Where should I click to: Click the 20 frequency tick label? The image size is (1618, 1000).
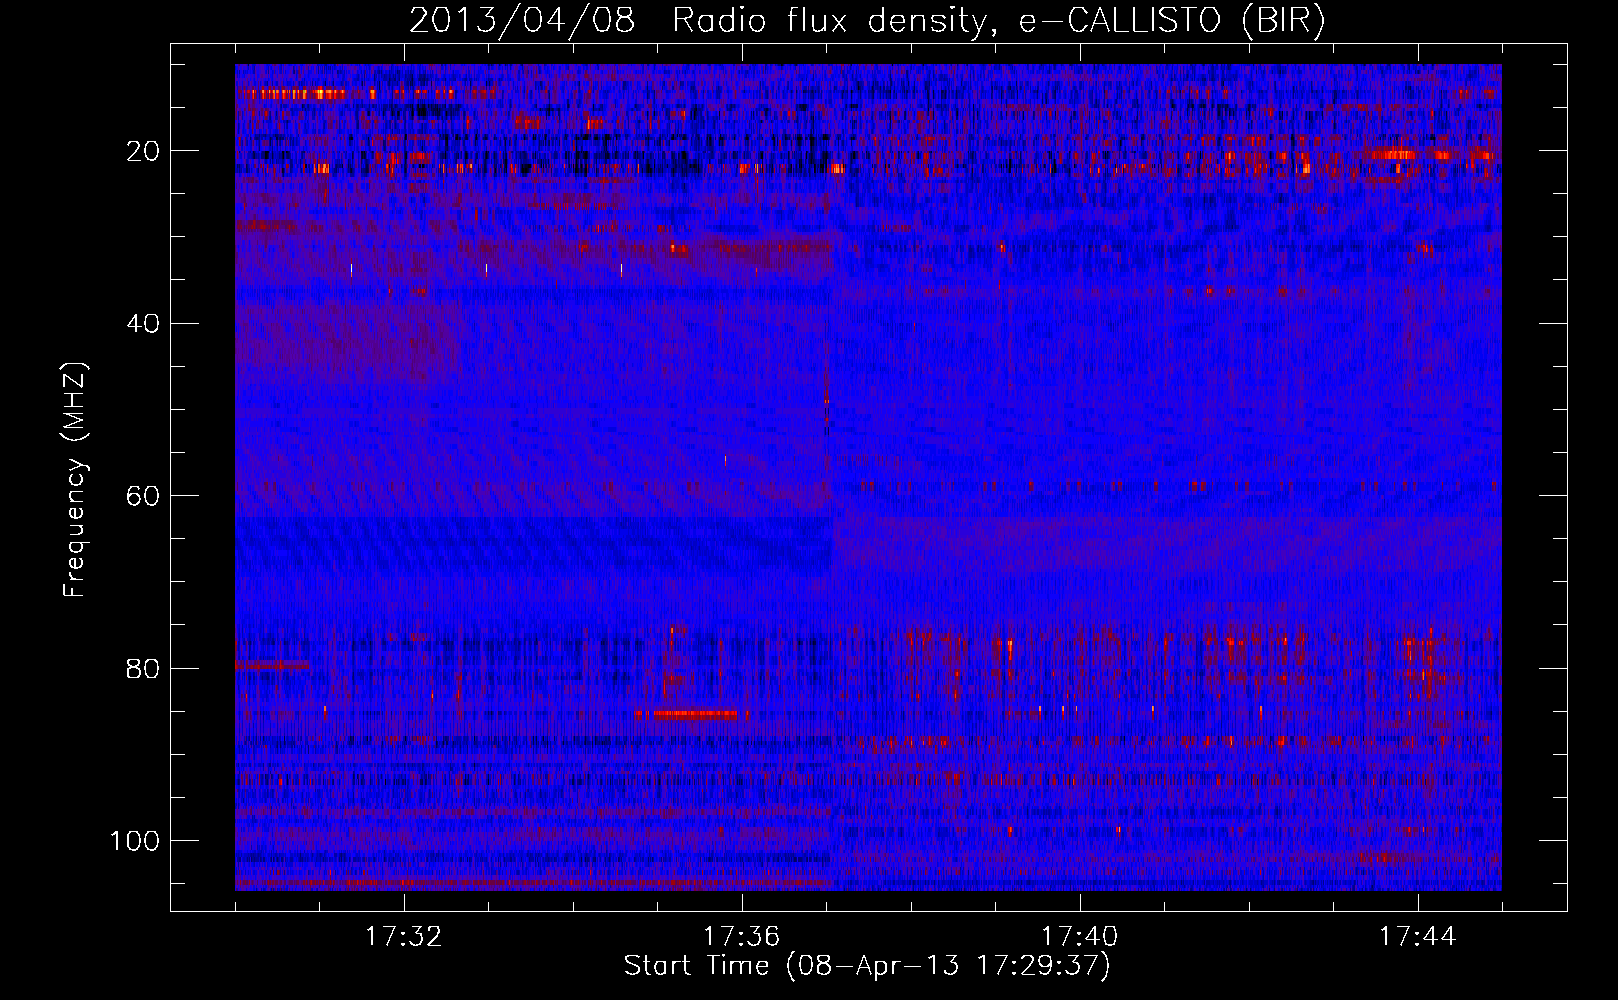tap(143, 151)
